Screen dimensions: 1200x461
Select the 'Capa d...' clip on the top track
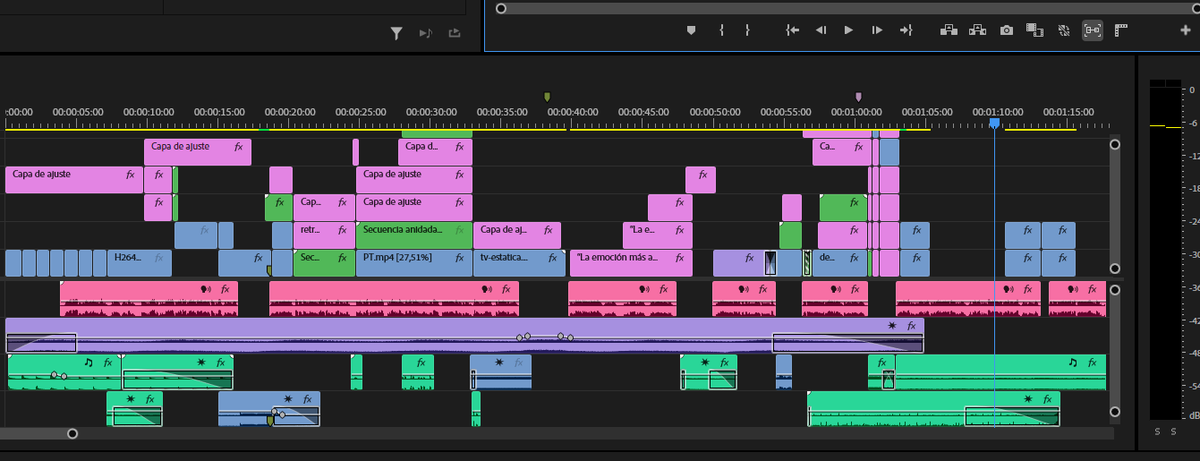[x=435, y=152]
